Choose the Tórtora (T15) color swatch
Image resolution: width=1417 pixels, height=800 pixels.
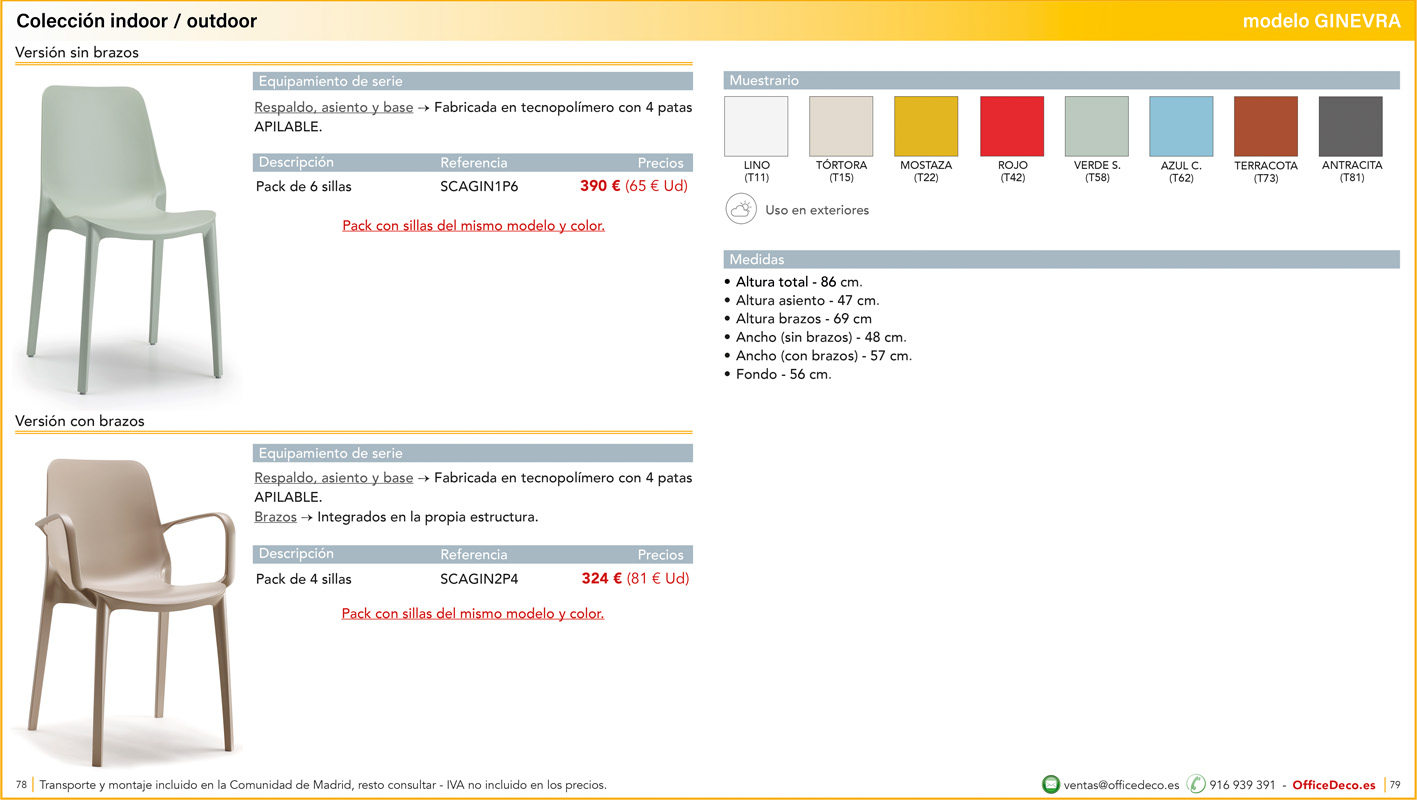(x=841, y=127)
